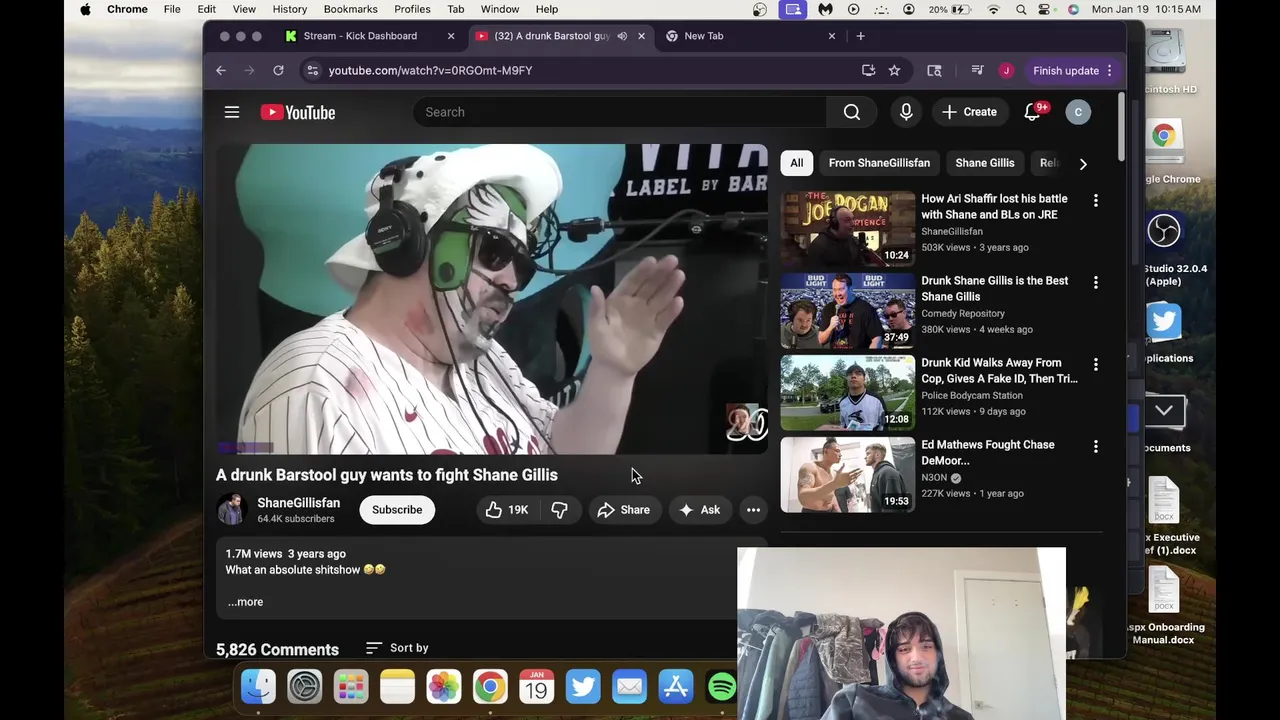Open options for Ari Shaffir video
This screenshot has width=1280, height=720.
(x=1095, y=201)
